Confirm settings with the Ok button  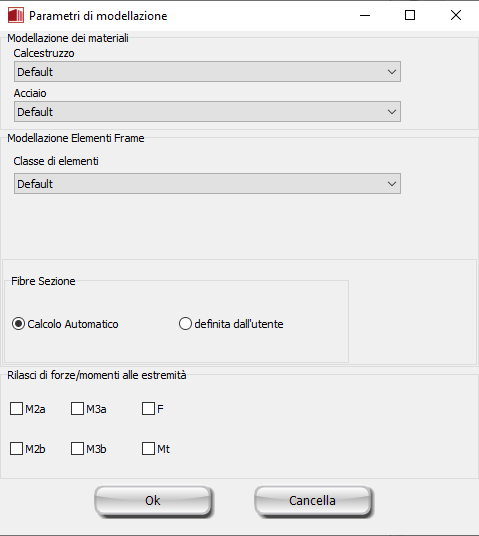153,500
